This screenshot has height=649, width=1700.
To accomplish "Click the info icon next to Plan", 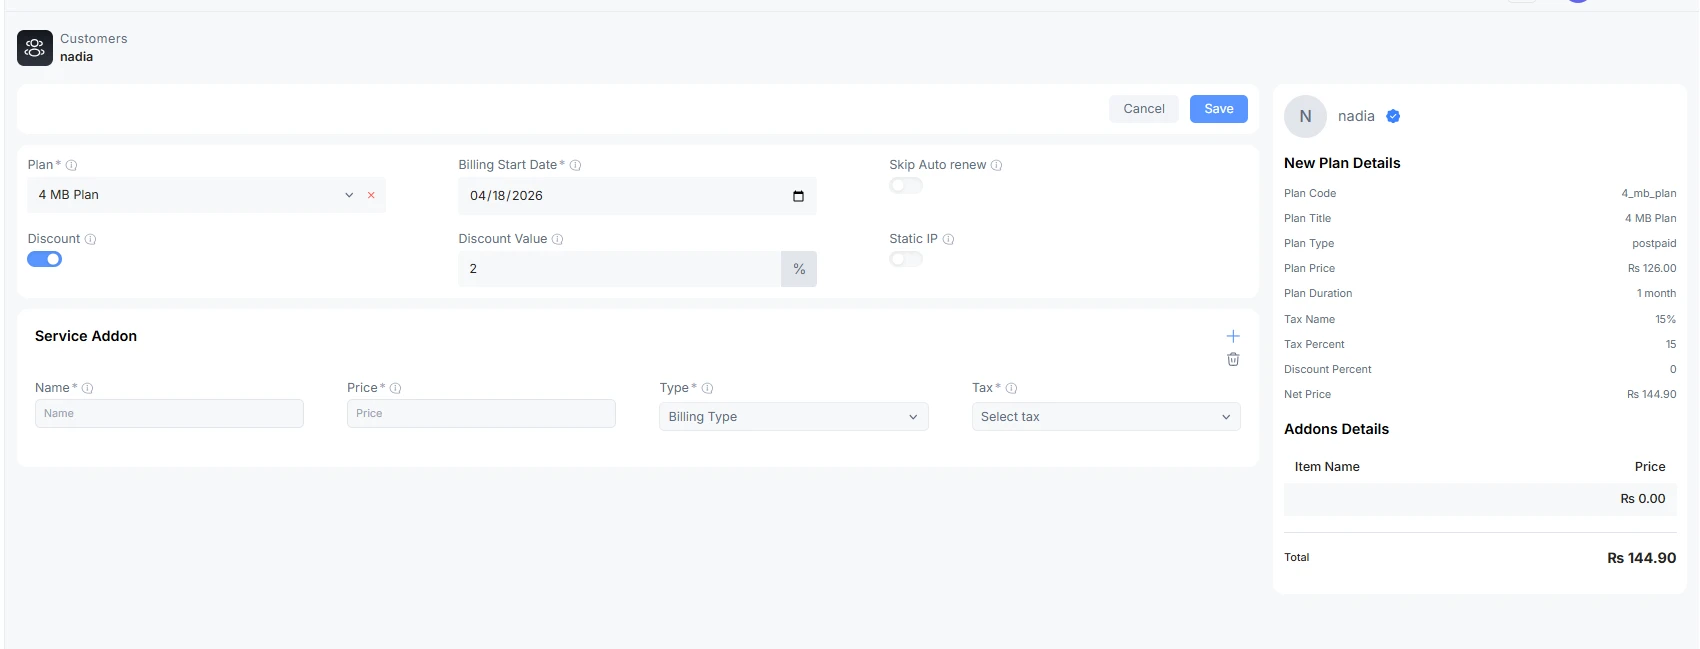I will point(71,166).
